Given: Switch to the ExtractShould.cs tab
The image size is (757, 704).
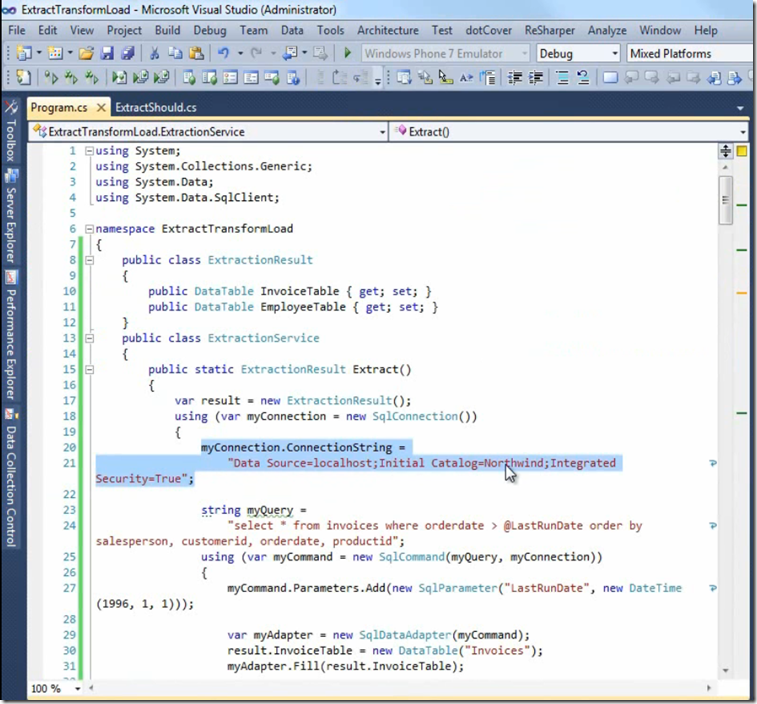Looking at the screenshot, I should [156, 108].
